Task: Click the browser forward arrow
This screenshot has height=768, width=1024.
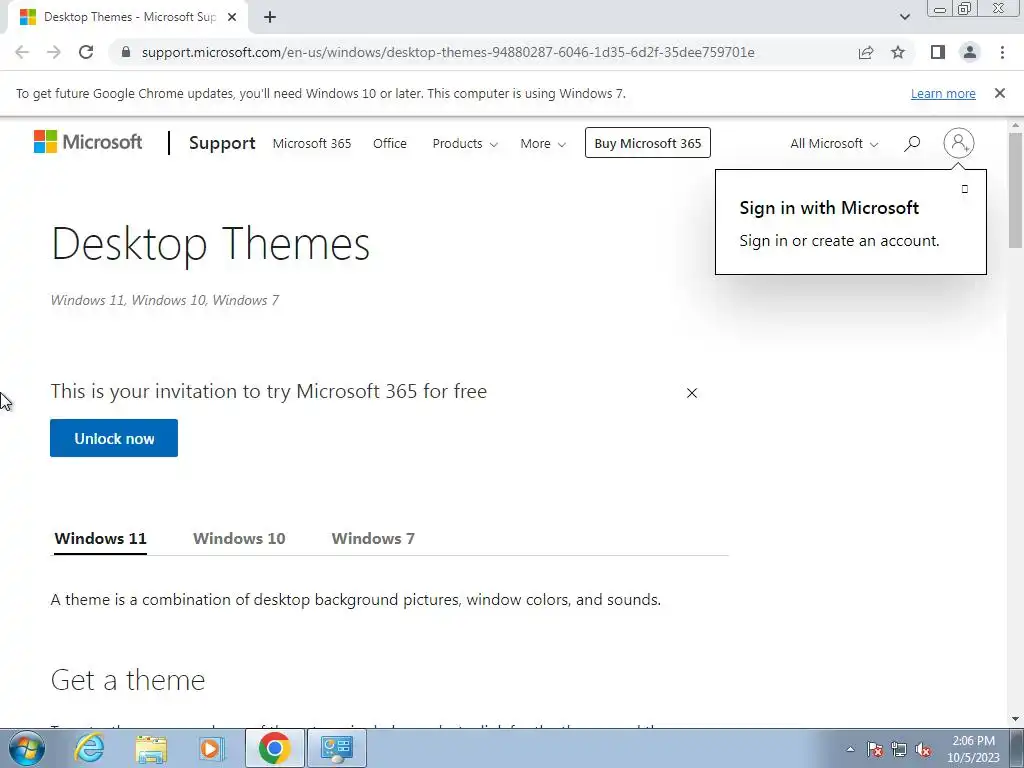Action: (x=54, y=52)
